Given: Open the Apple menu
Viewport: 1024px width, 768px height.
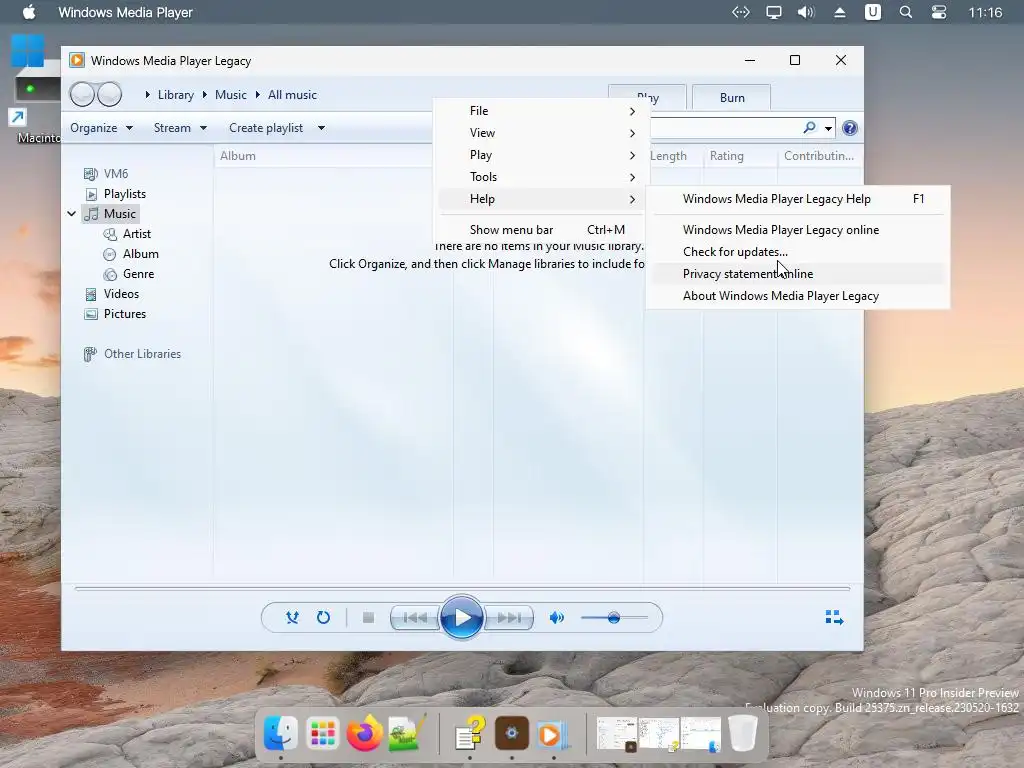Looking at the screenshot, I should click(x=29, y=12).
